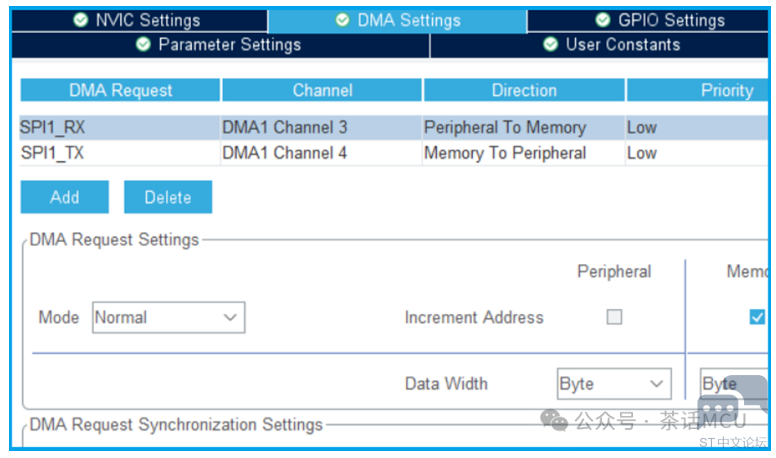Click the Direction column header
The image size is (776, 458).
523,90
